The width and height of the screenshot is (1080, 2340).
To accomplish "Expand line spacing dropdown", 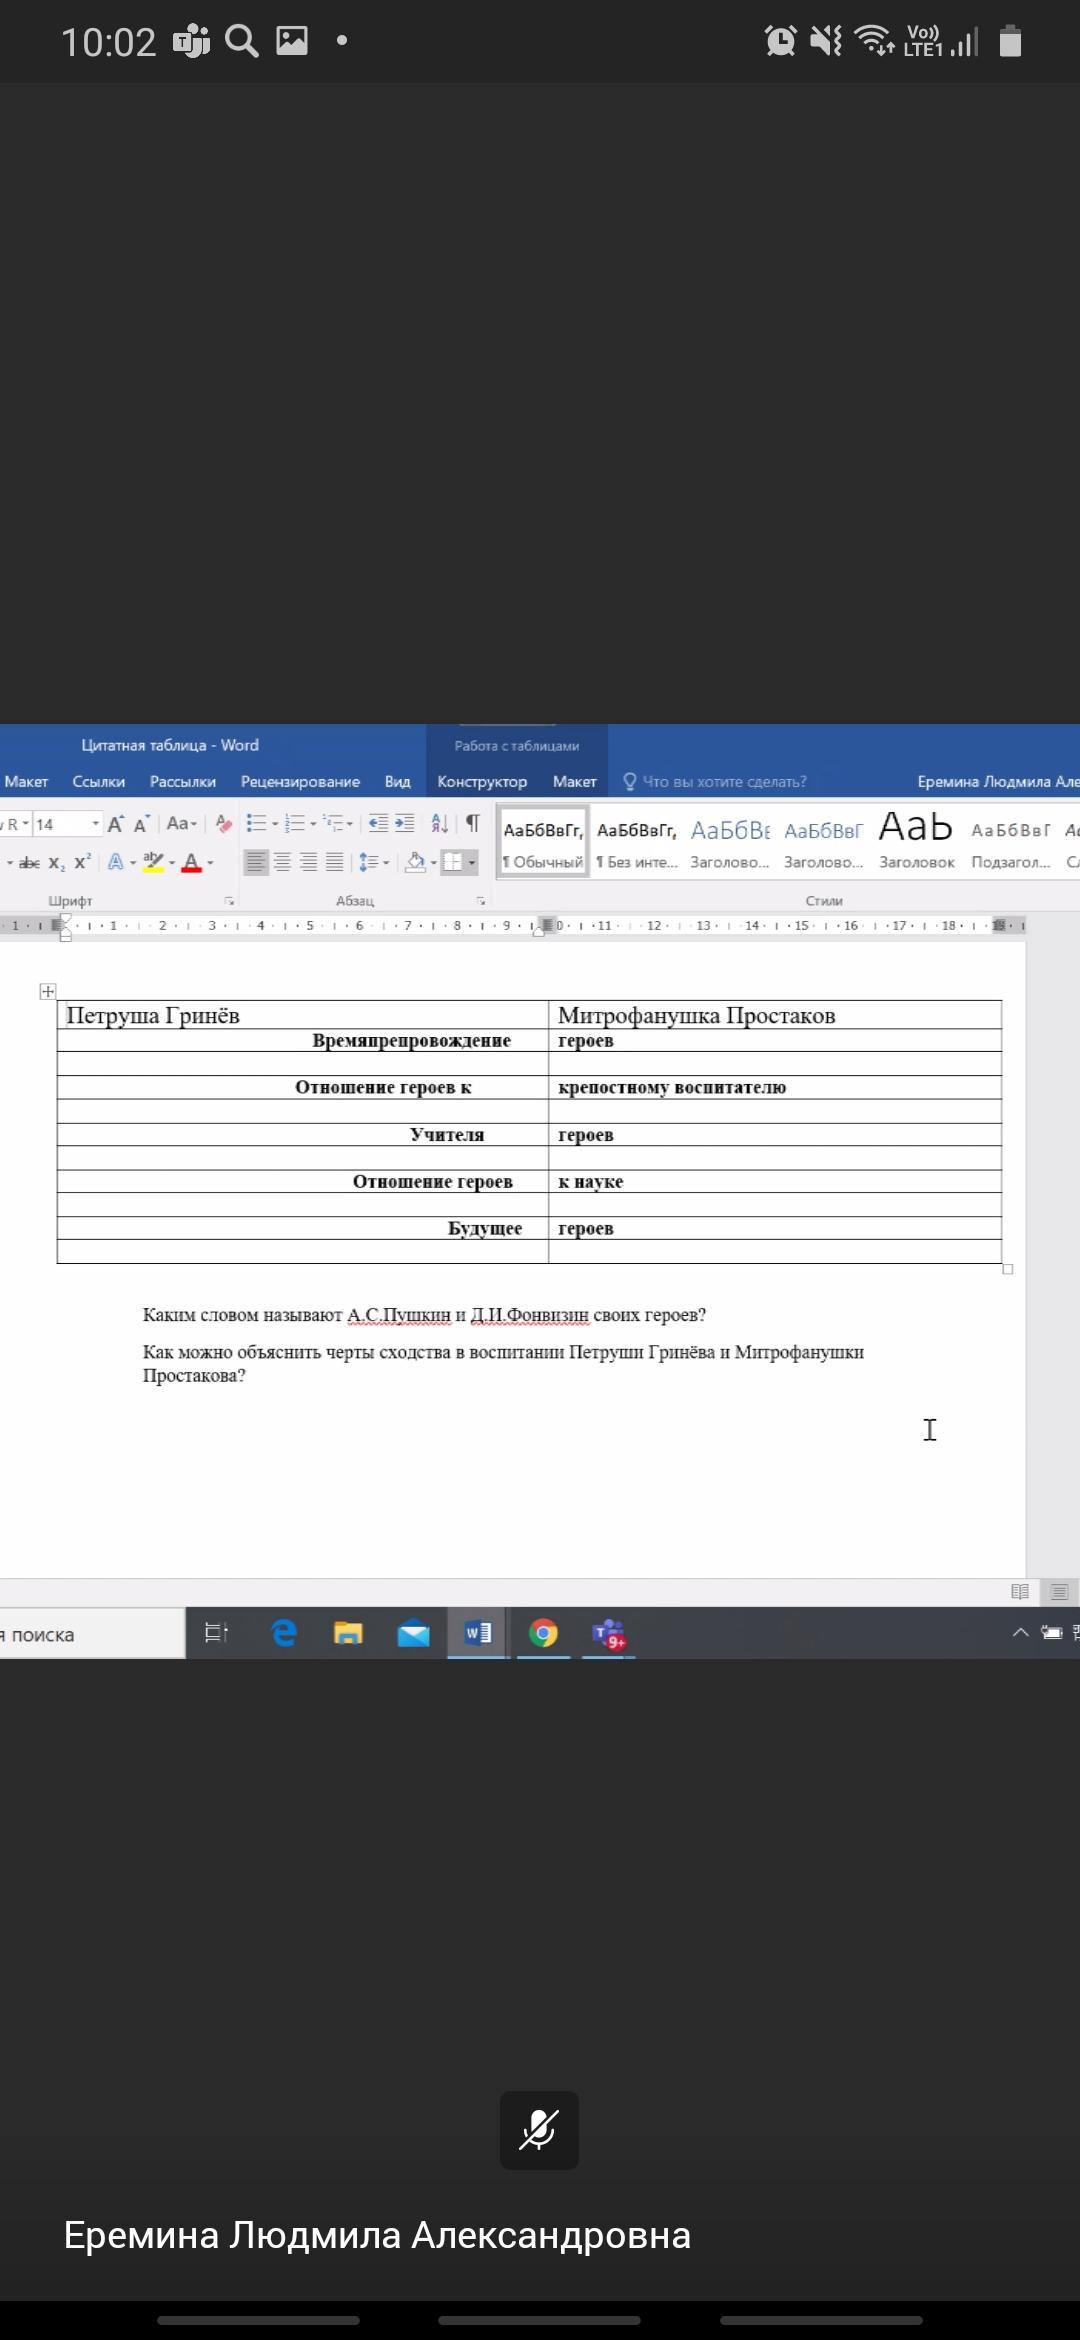I will pyautogui.click(x=386, y=863).
